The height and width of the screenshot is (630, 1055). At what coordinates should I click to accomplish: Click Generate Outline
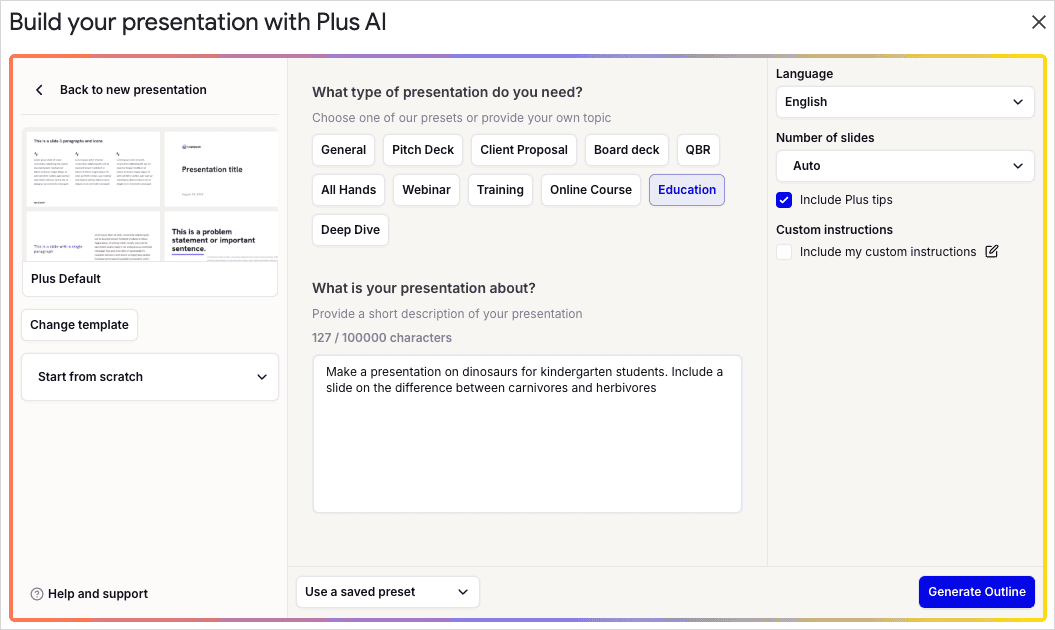976,592
